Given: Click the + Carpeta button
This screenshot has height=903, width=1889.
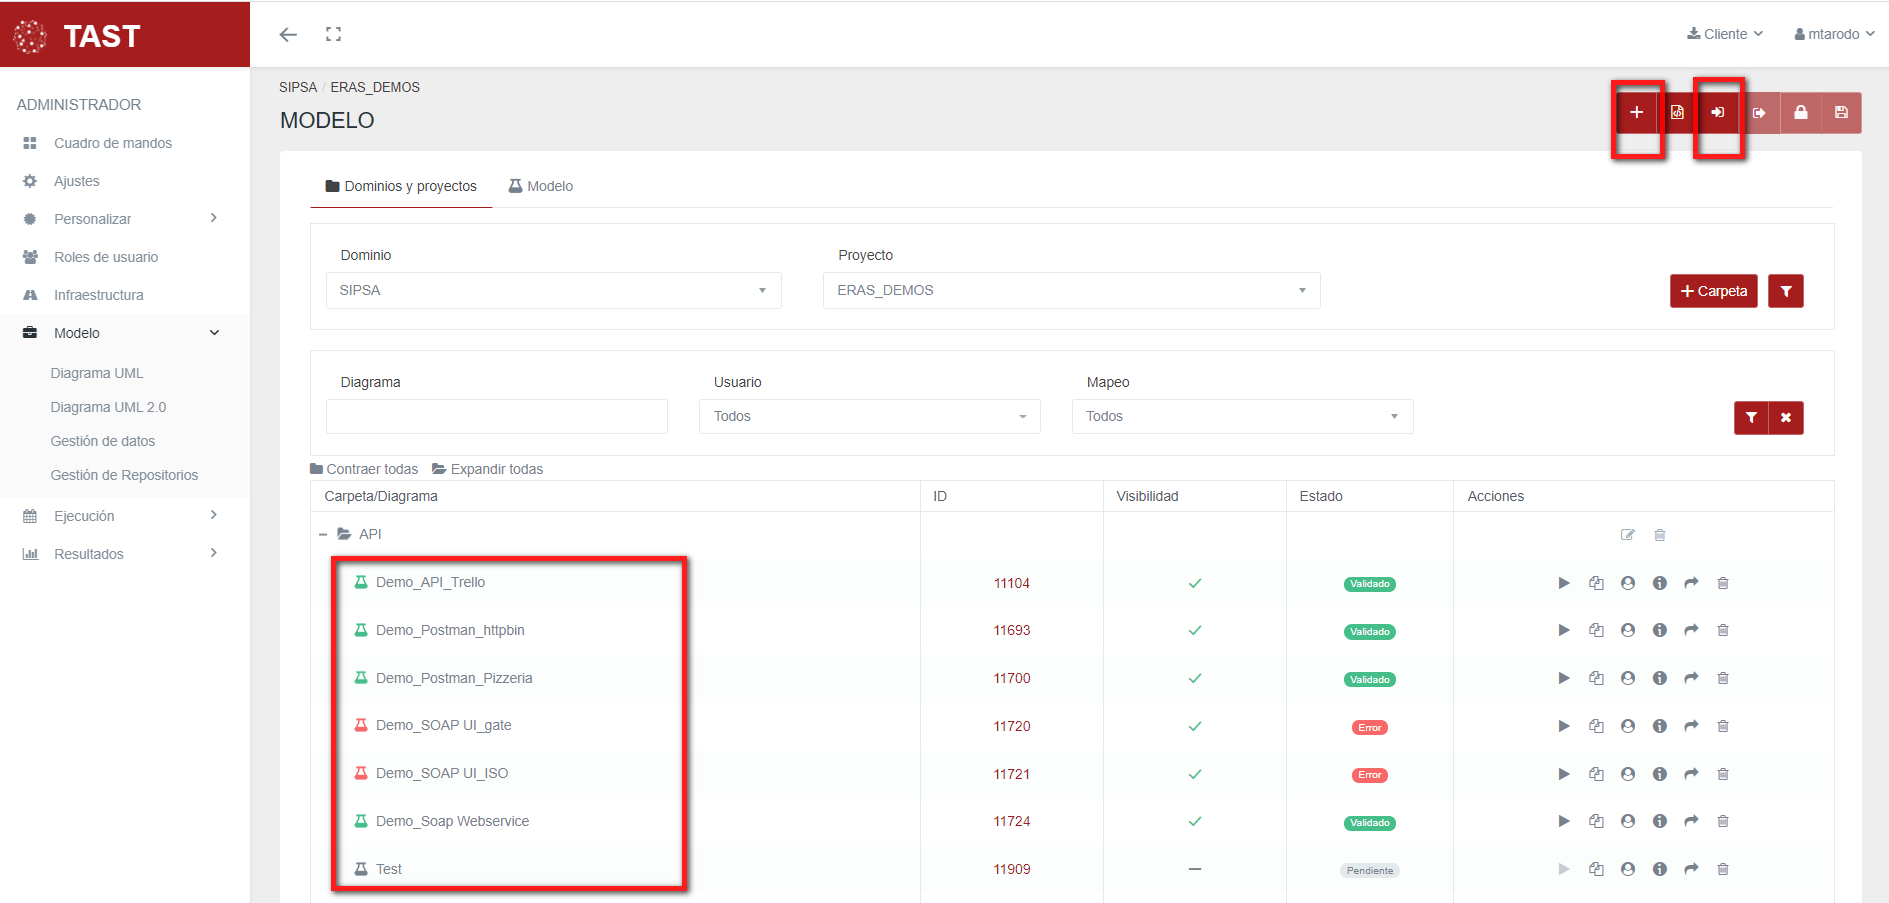Looking at the screenshot, I should click(1713, 291).
